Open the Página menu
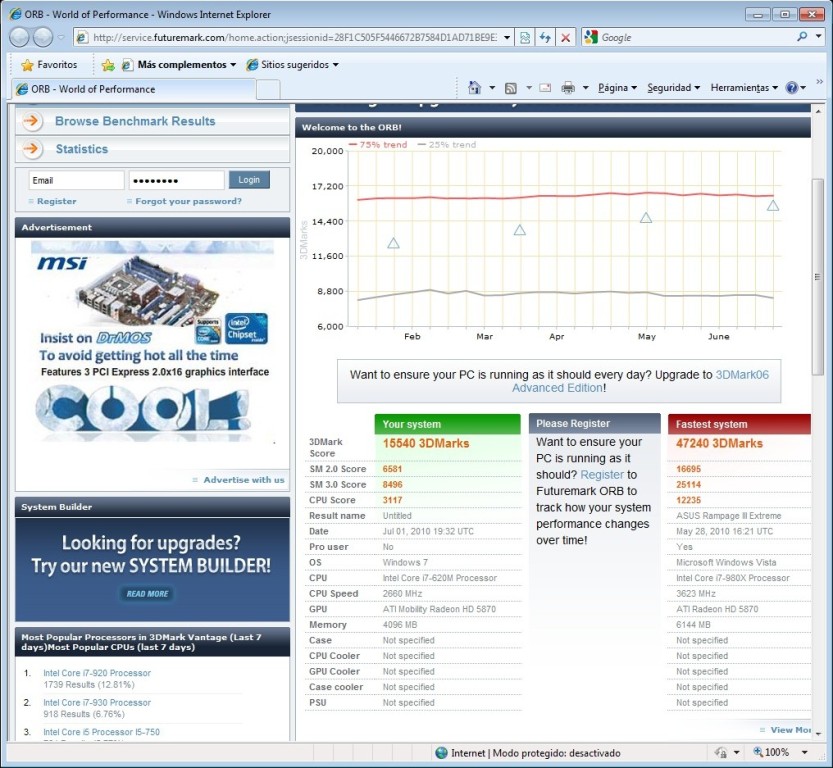 point(617,88)
